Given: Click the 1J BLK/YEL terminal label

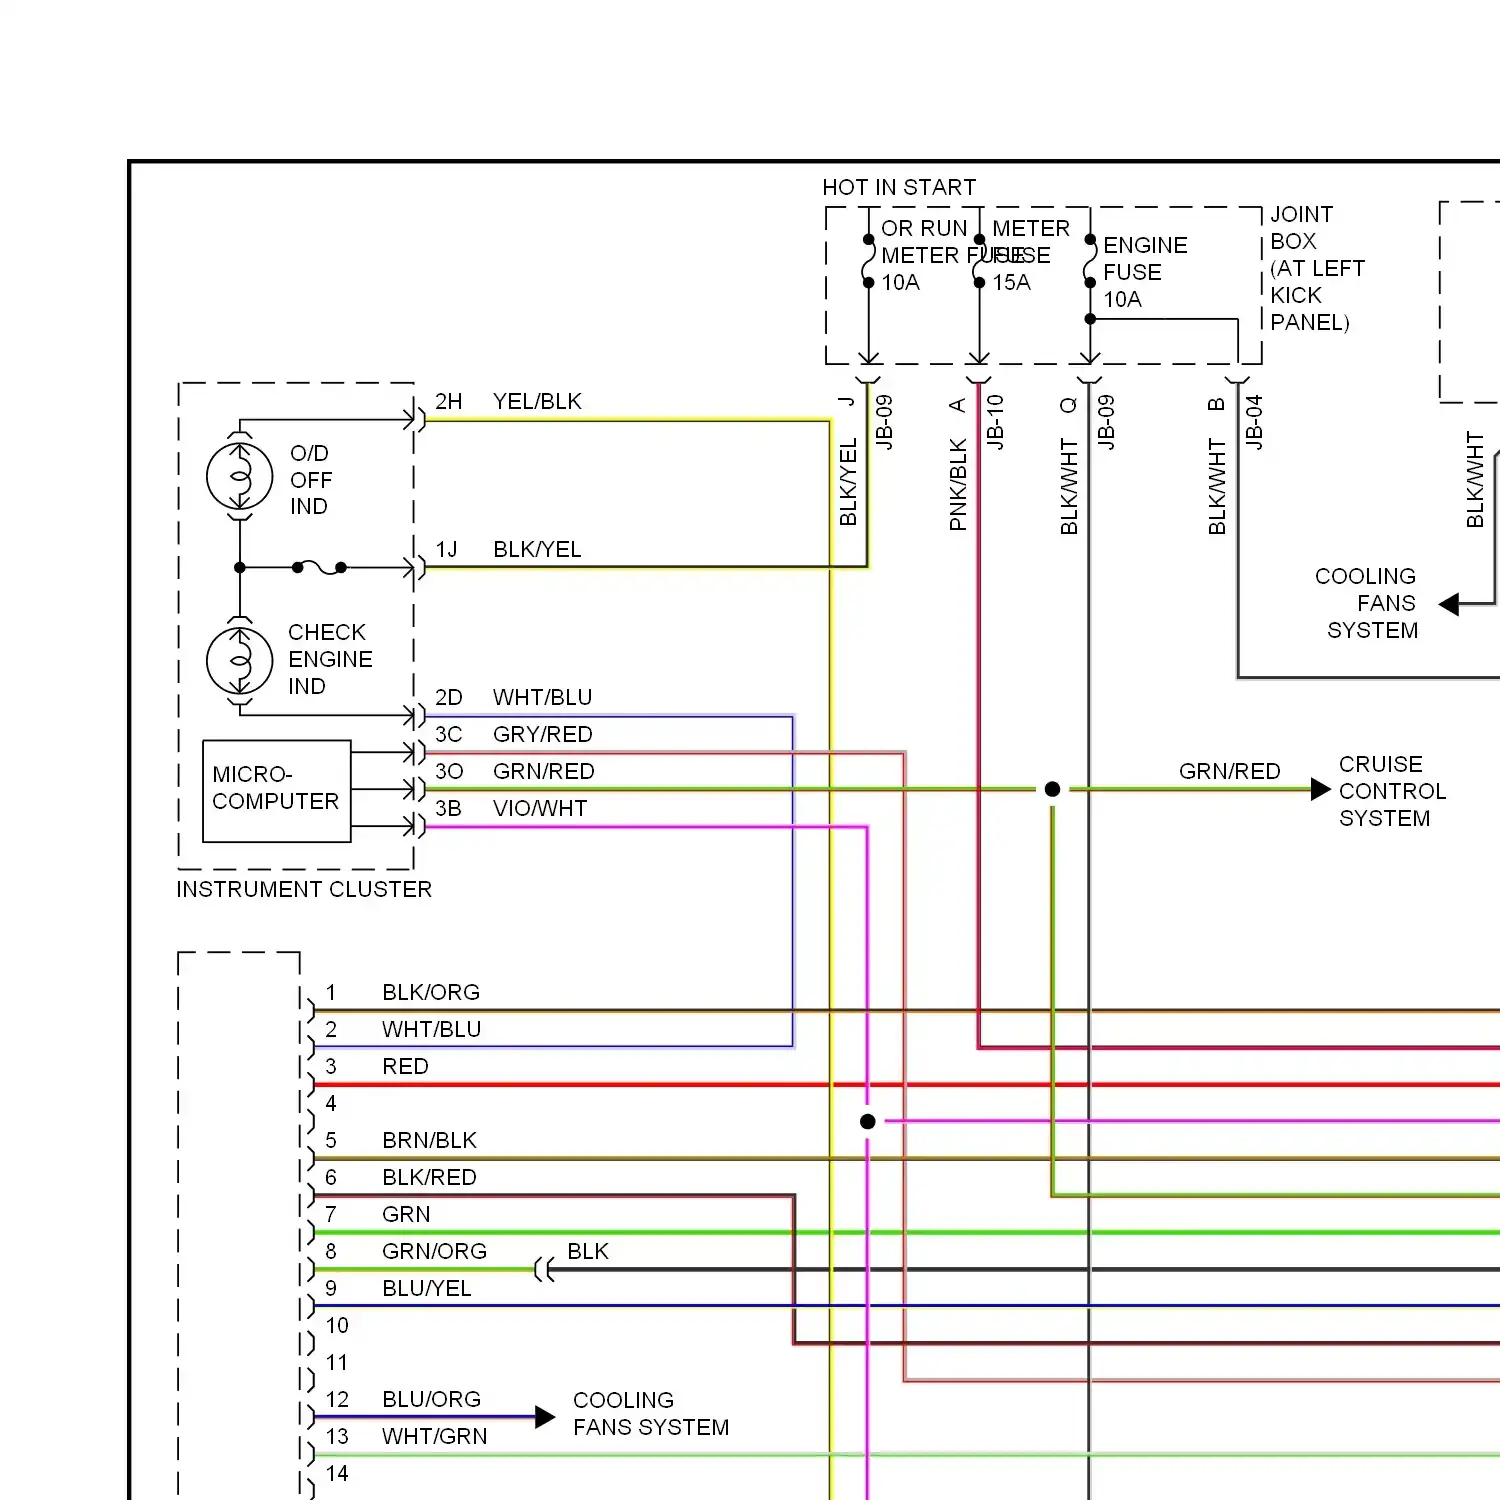Looking at the screenshot, I should point(508,549).
